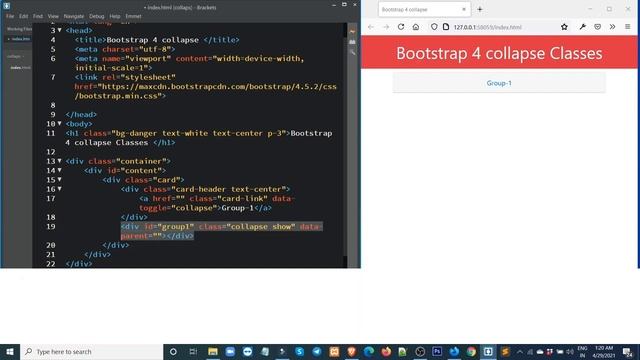This screenshot has height=360, width=640.
Task: Open the File menu in Brackets
Action: tap(10, 16)
